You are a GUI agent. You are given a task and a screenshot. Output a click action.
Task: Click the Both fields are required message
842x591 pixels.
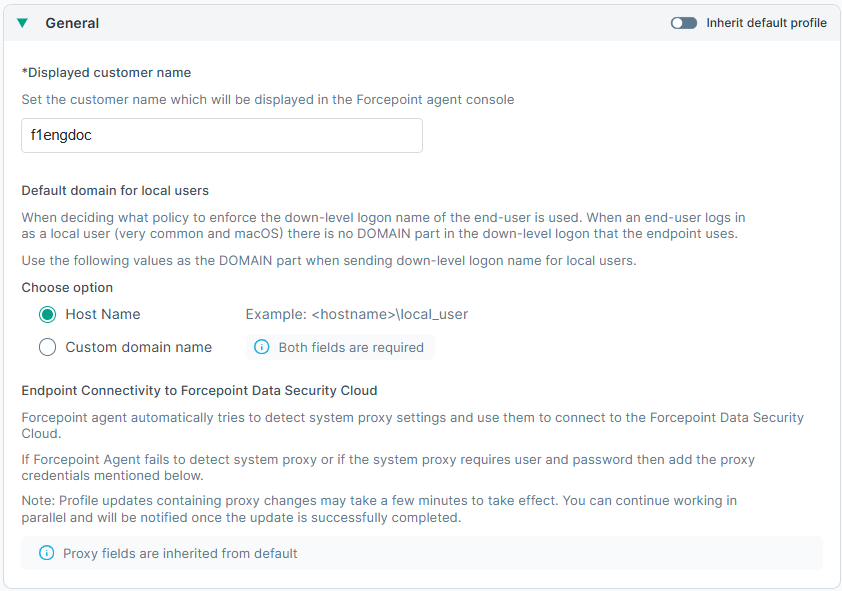point(351,348)
